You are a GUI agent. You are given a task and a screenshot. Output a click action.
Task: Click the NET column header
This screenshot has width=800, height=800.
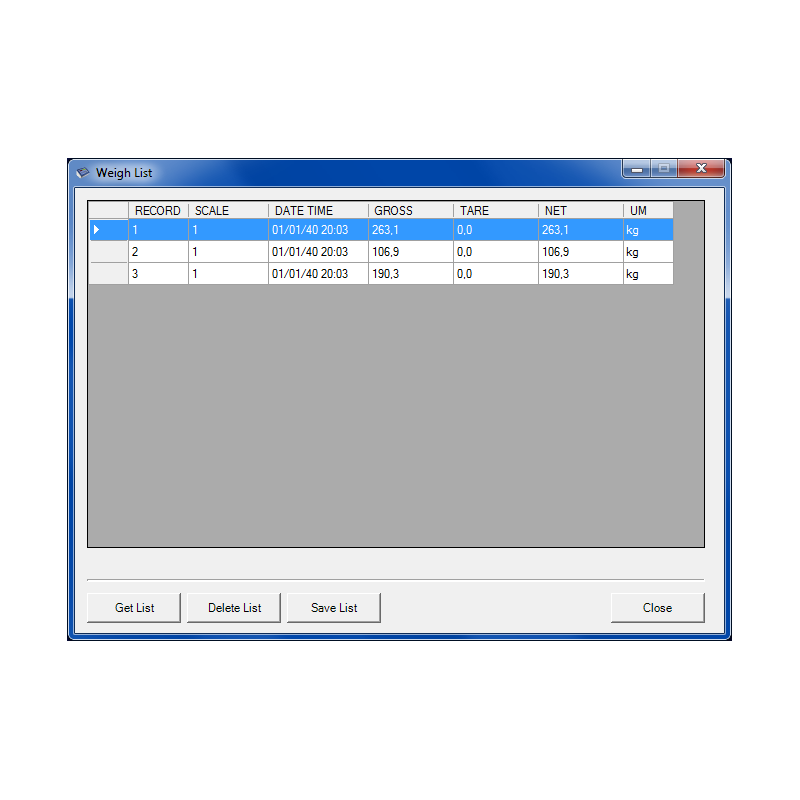(580, 211)
